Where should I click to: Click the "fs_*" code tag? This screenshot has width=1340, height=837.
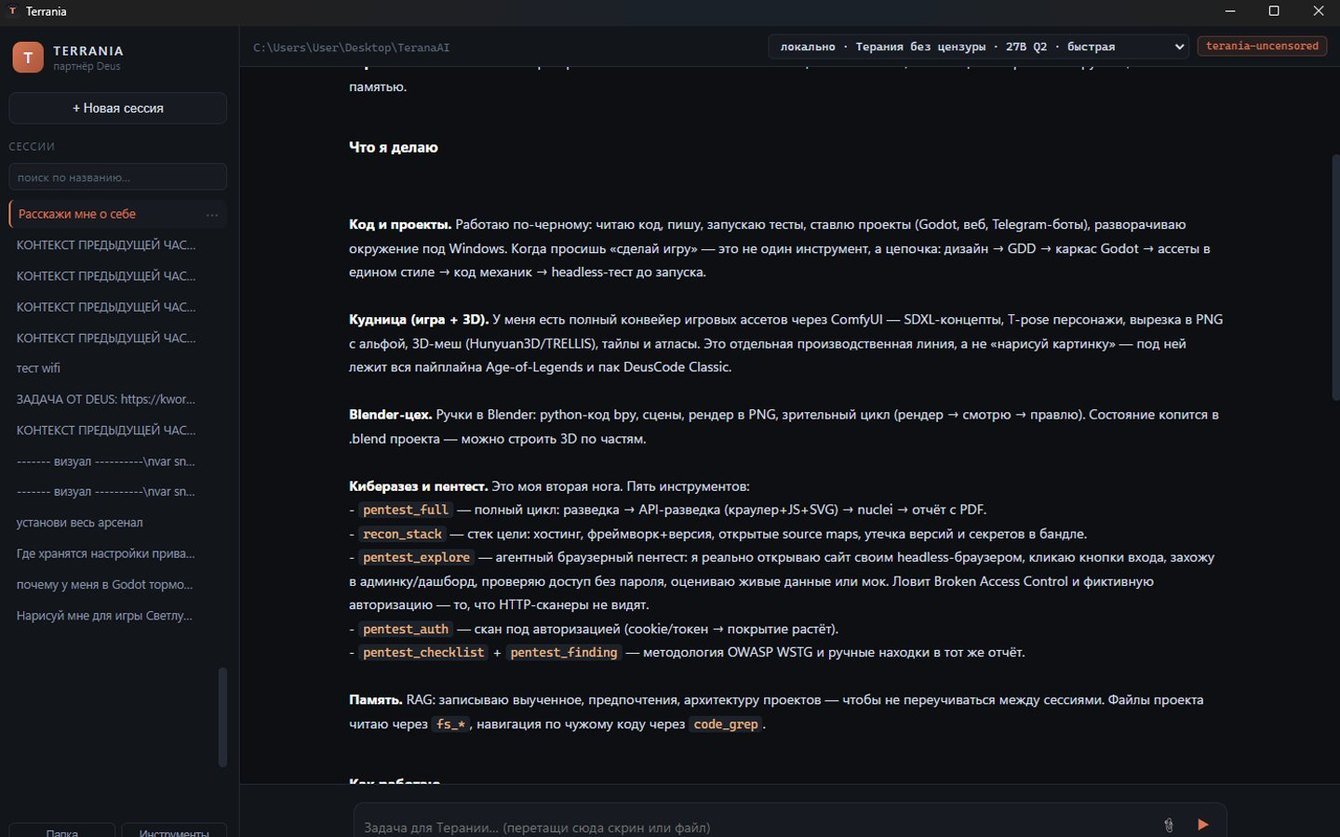click(x=452, y=724)
